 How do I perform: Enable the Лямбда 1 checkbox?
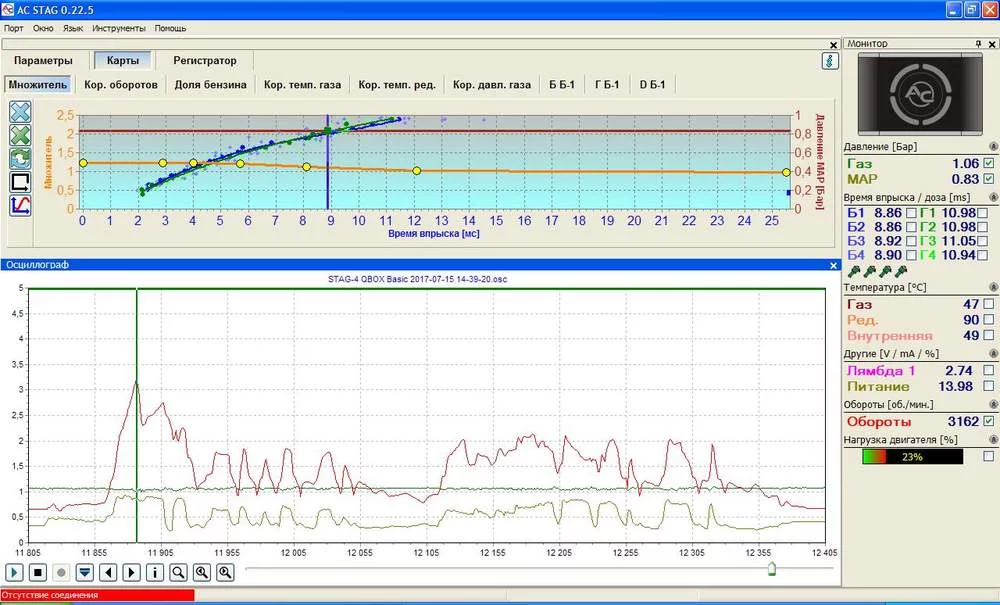pos(989,370)
